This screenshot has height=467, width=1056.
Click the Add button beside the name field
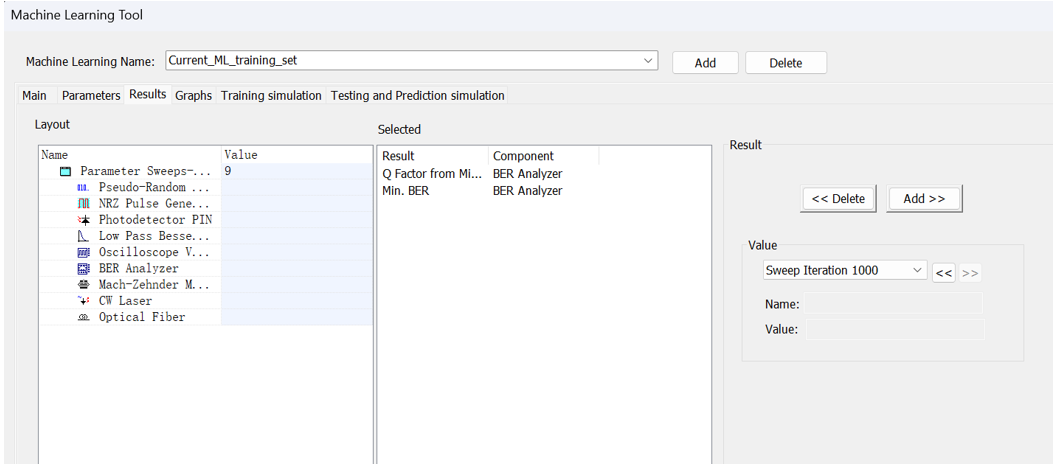[x=705, y=63]
